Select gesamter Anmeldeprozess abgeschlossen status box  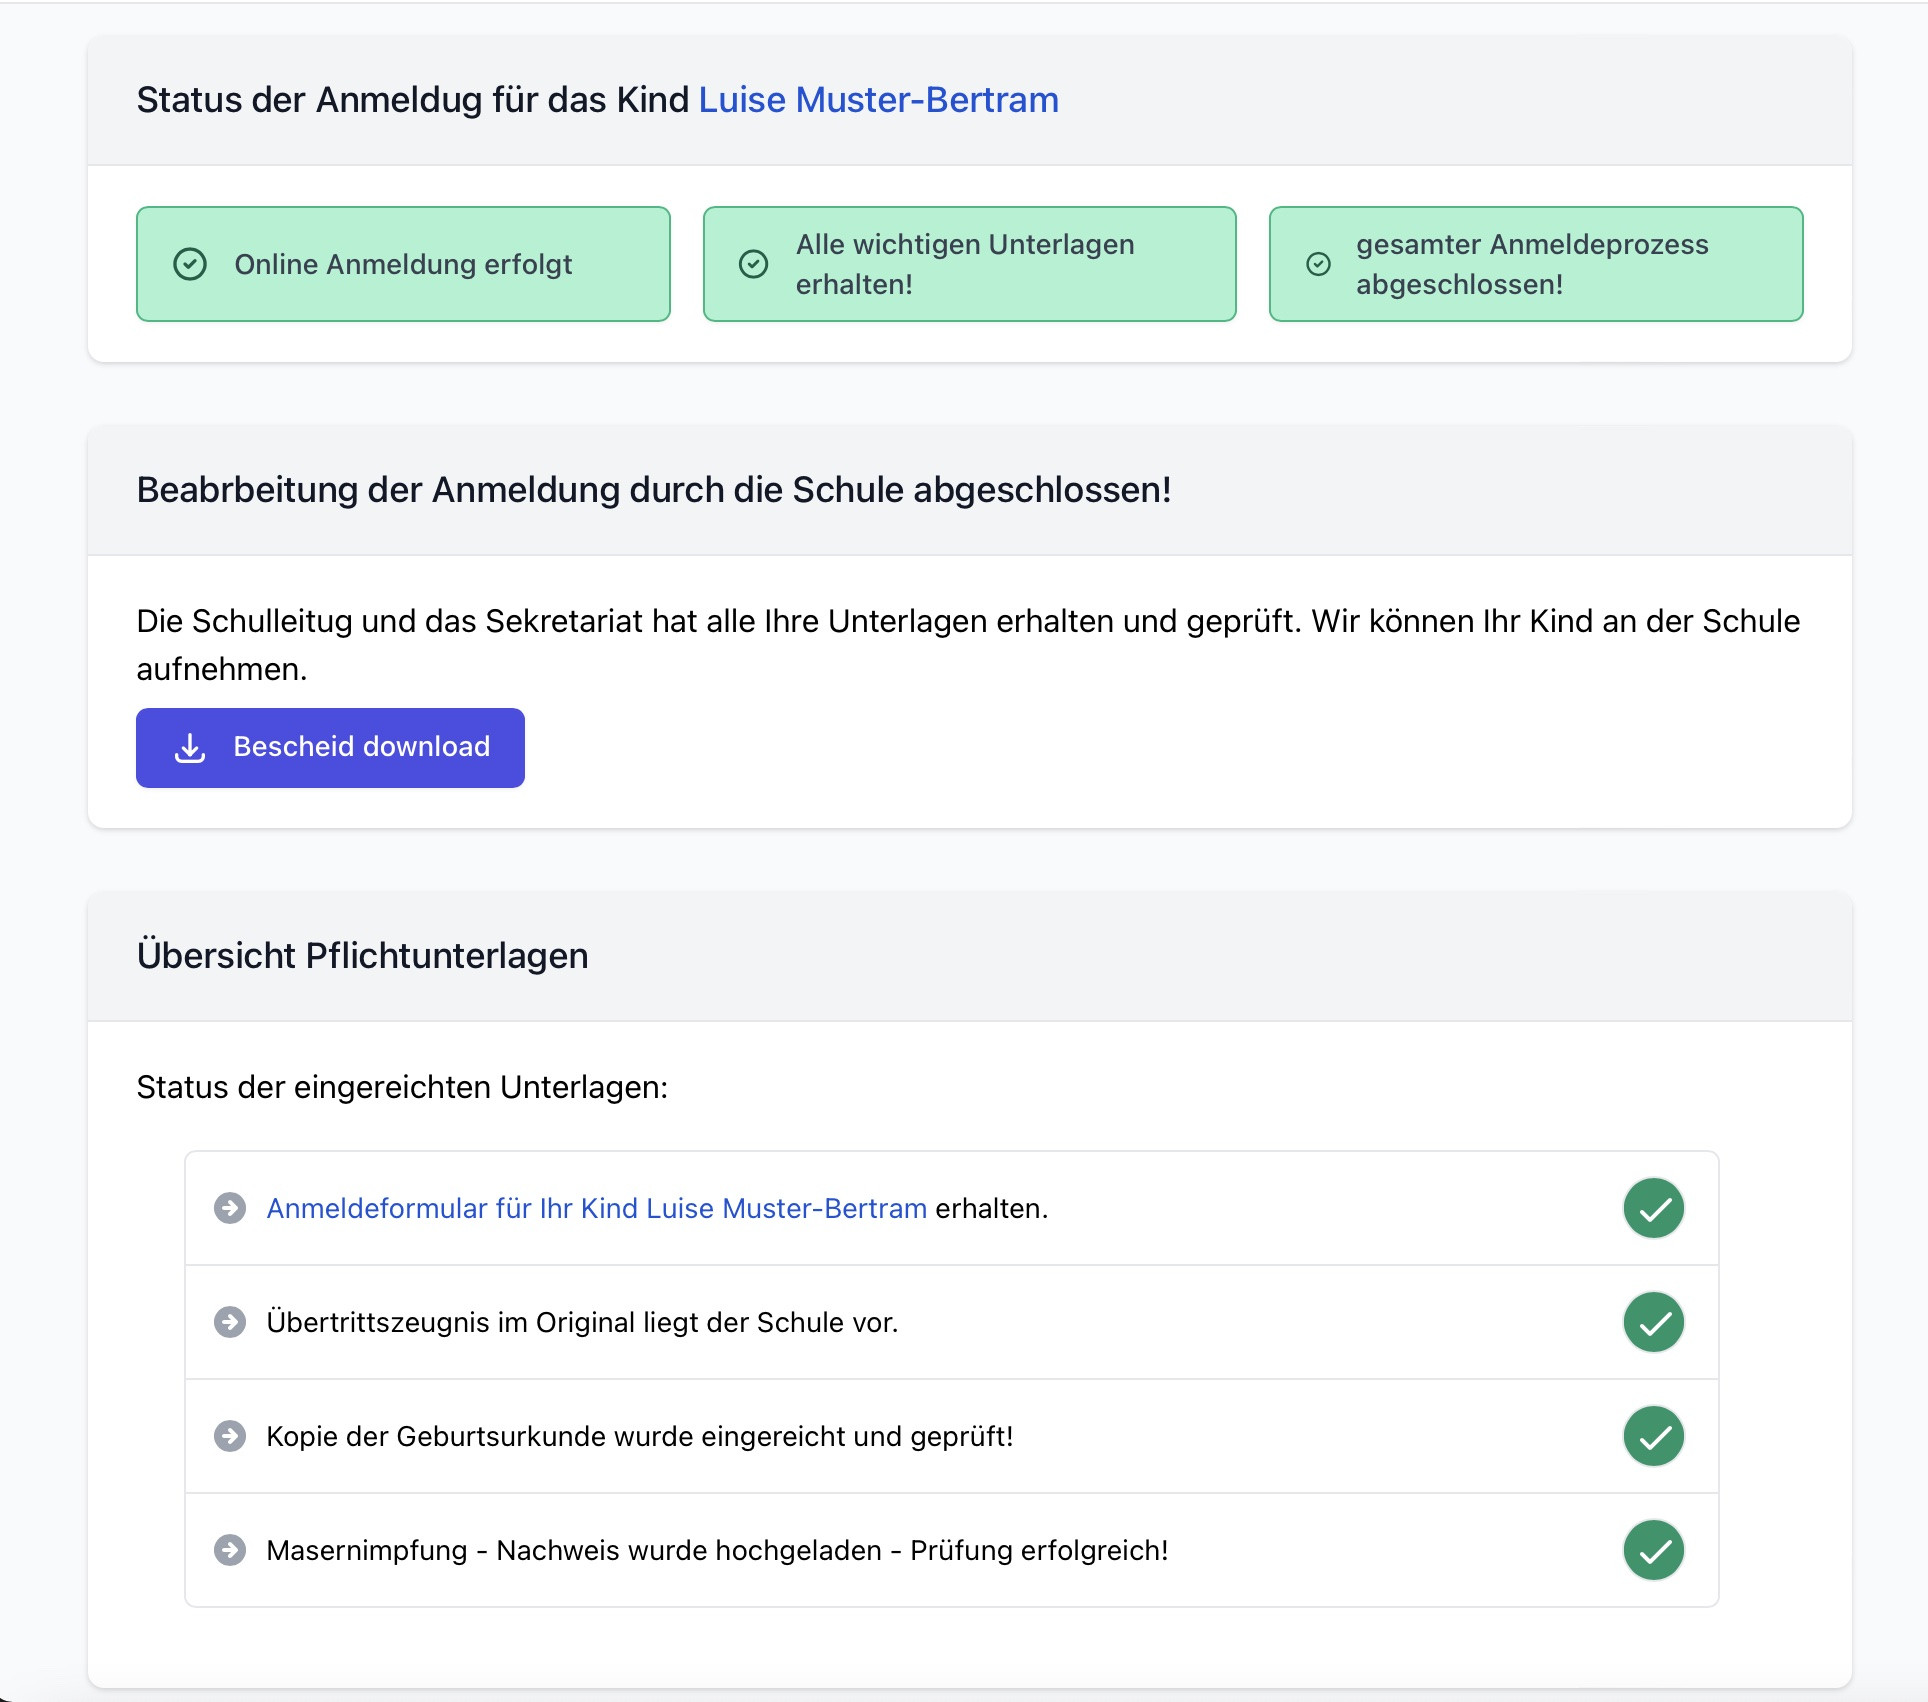point(1535,264)
